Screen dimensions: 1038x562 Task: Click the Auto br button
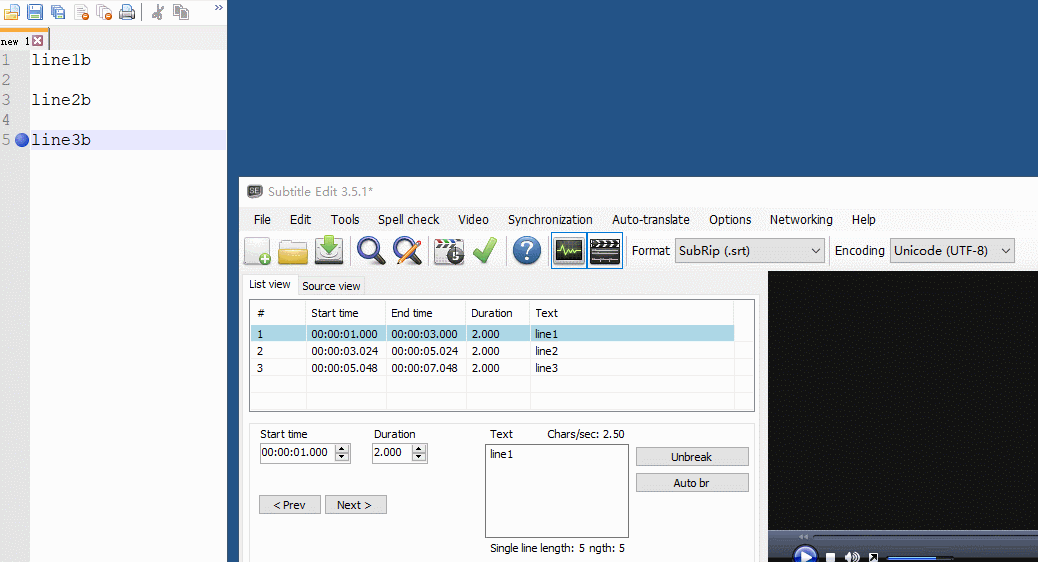coord(692,483)
